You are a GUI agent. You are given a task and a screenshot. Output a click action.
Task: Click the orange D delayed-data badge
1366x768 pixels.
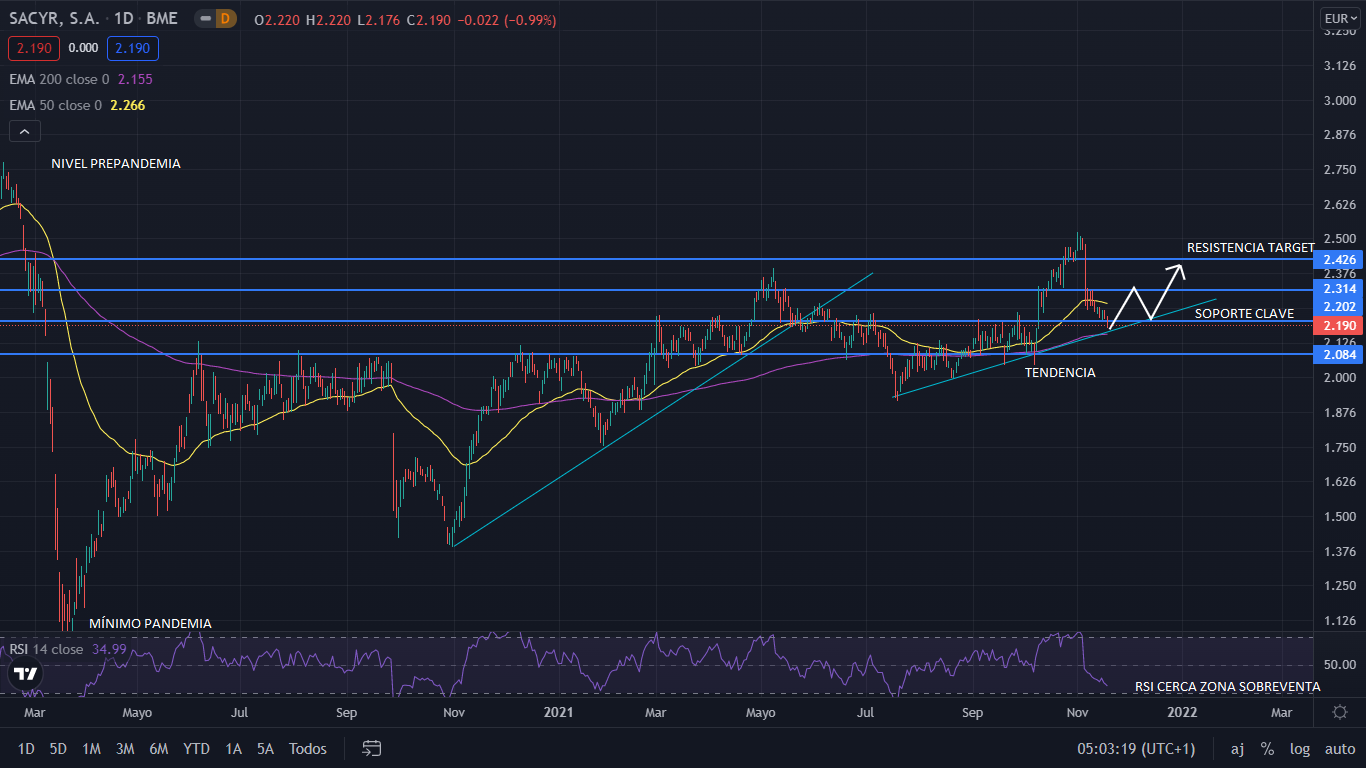(225, 20)
